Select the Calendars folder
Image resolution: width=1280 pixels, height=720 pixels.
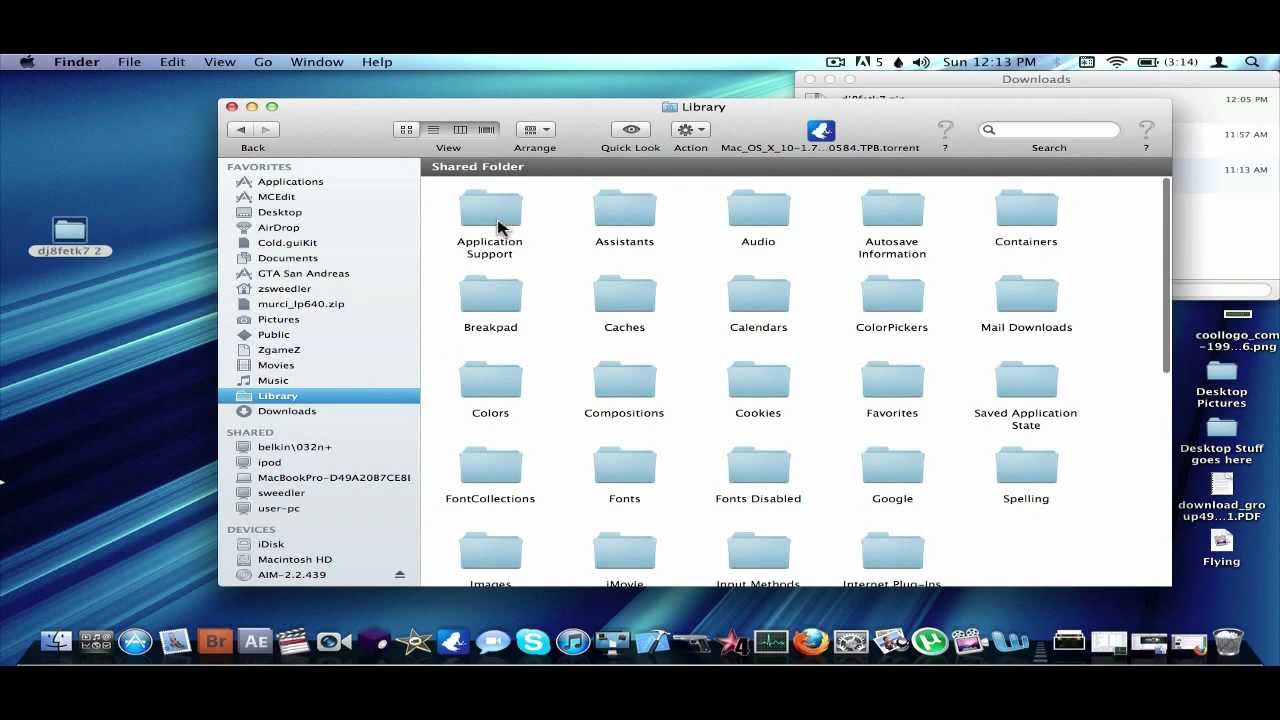tap(759, 305)
